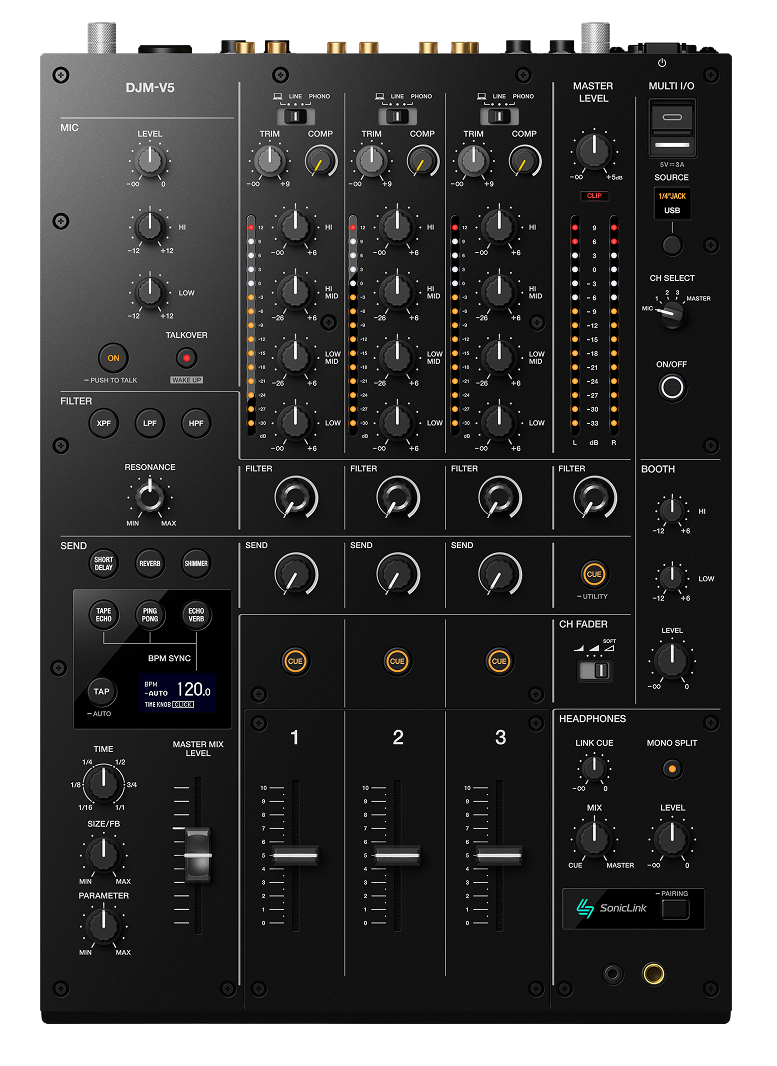Click the MIC HI EQ knob
The width and height of the screenshot is (777, 1066).
pos(150,227)
